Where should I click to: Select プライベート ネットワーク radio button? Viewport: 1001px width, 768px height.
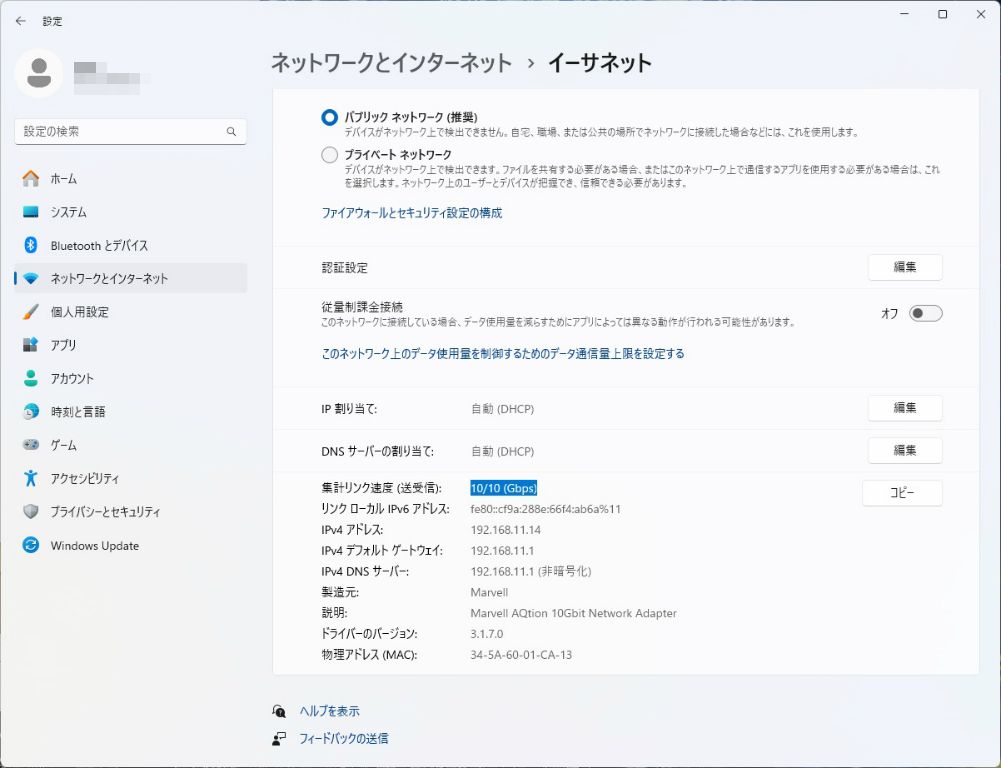pyautogui.click(x=329, y=155)
